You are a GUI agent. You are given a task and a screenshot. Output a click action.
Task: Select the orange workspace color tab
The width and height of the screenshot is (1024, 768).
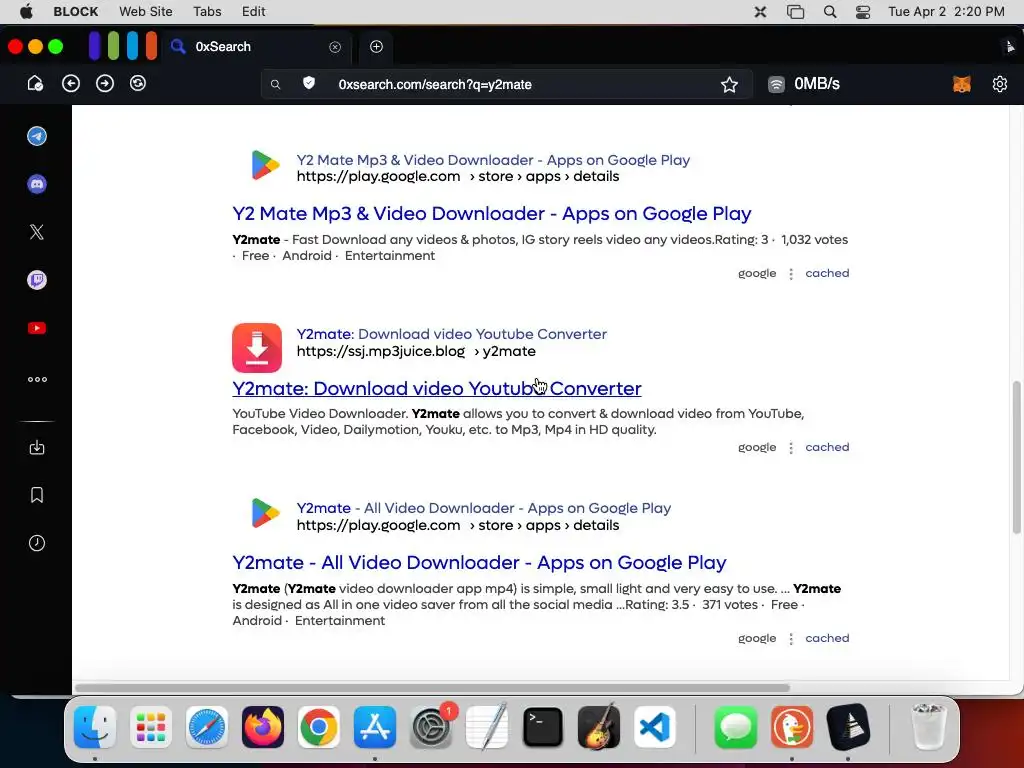coord(152,46)
